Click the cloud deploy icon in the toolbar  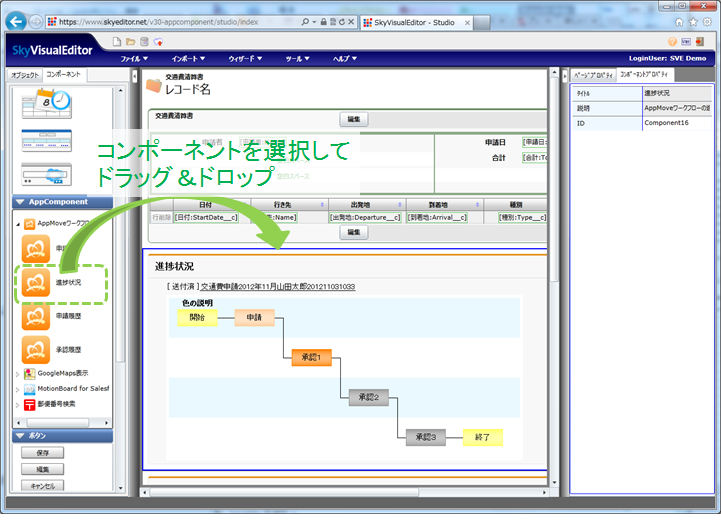(158, 42)
